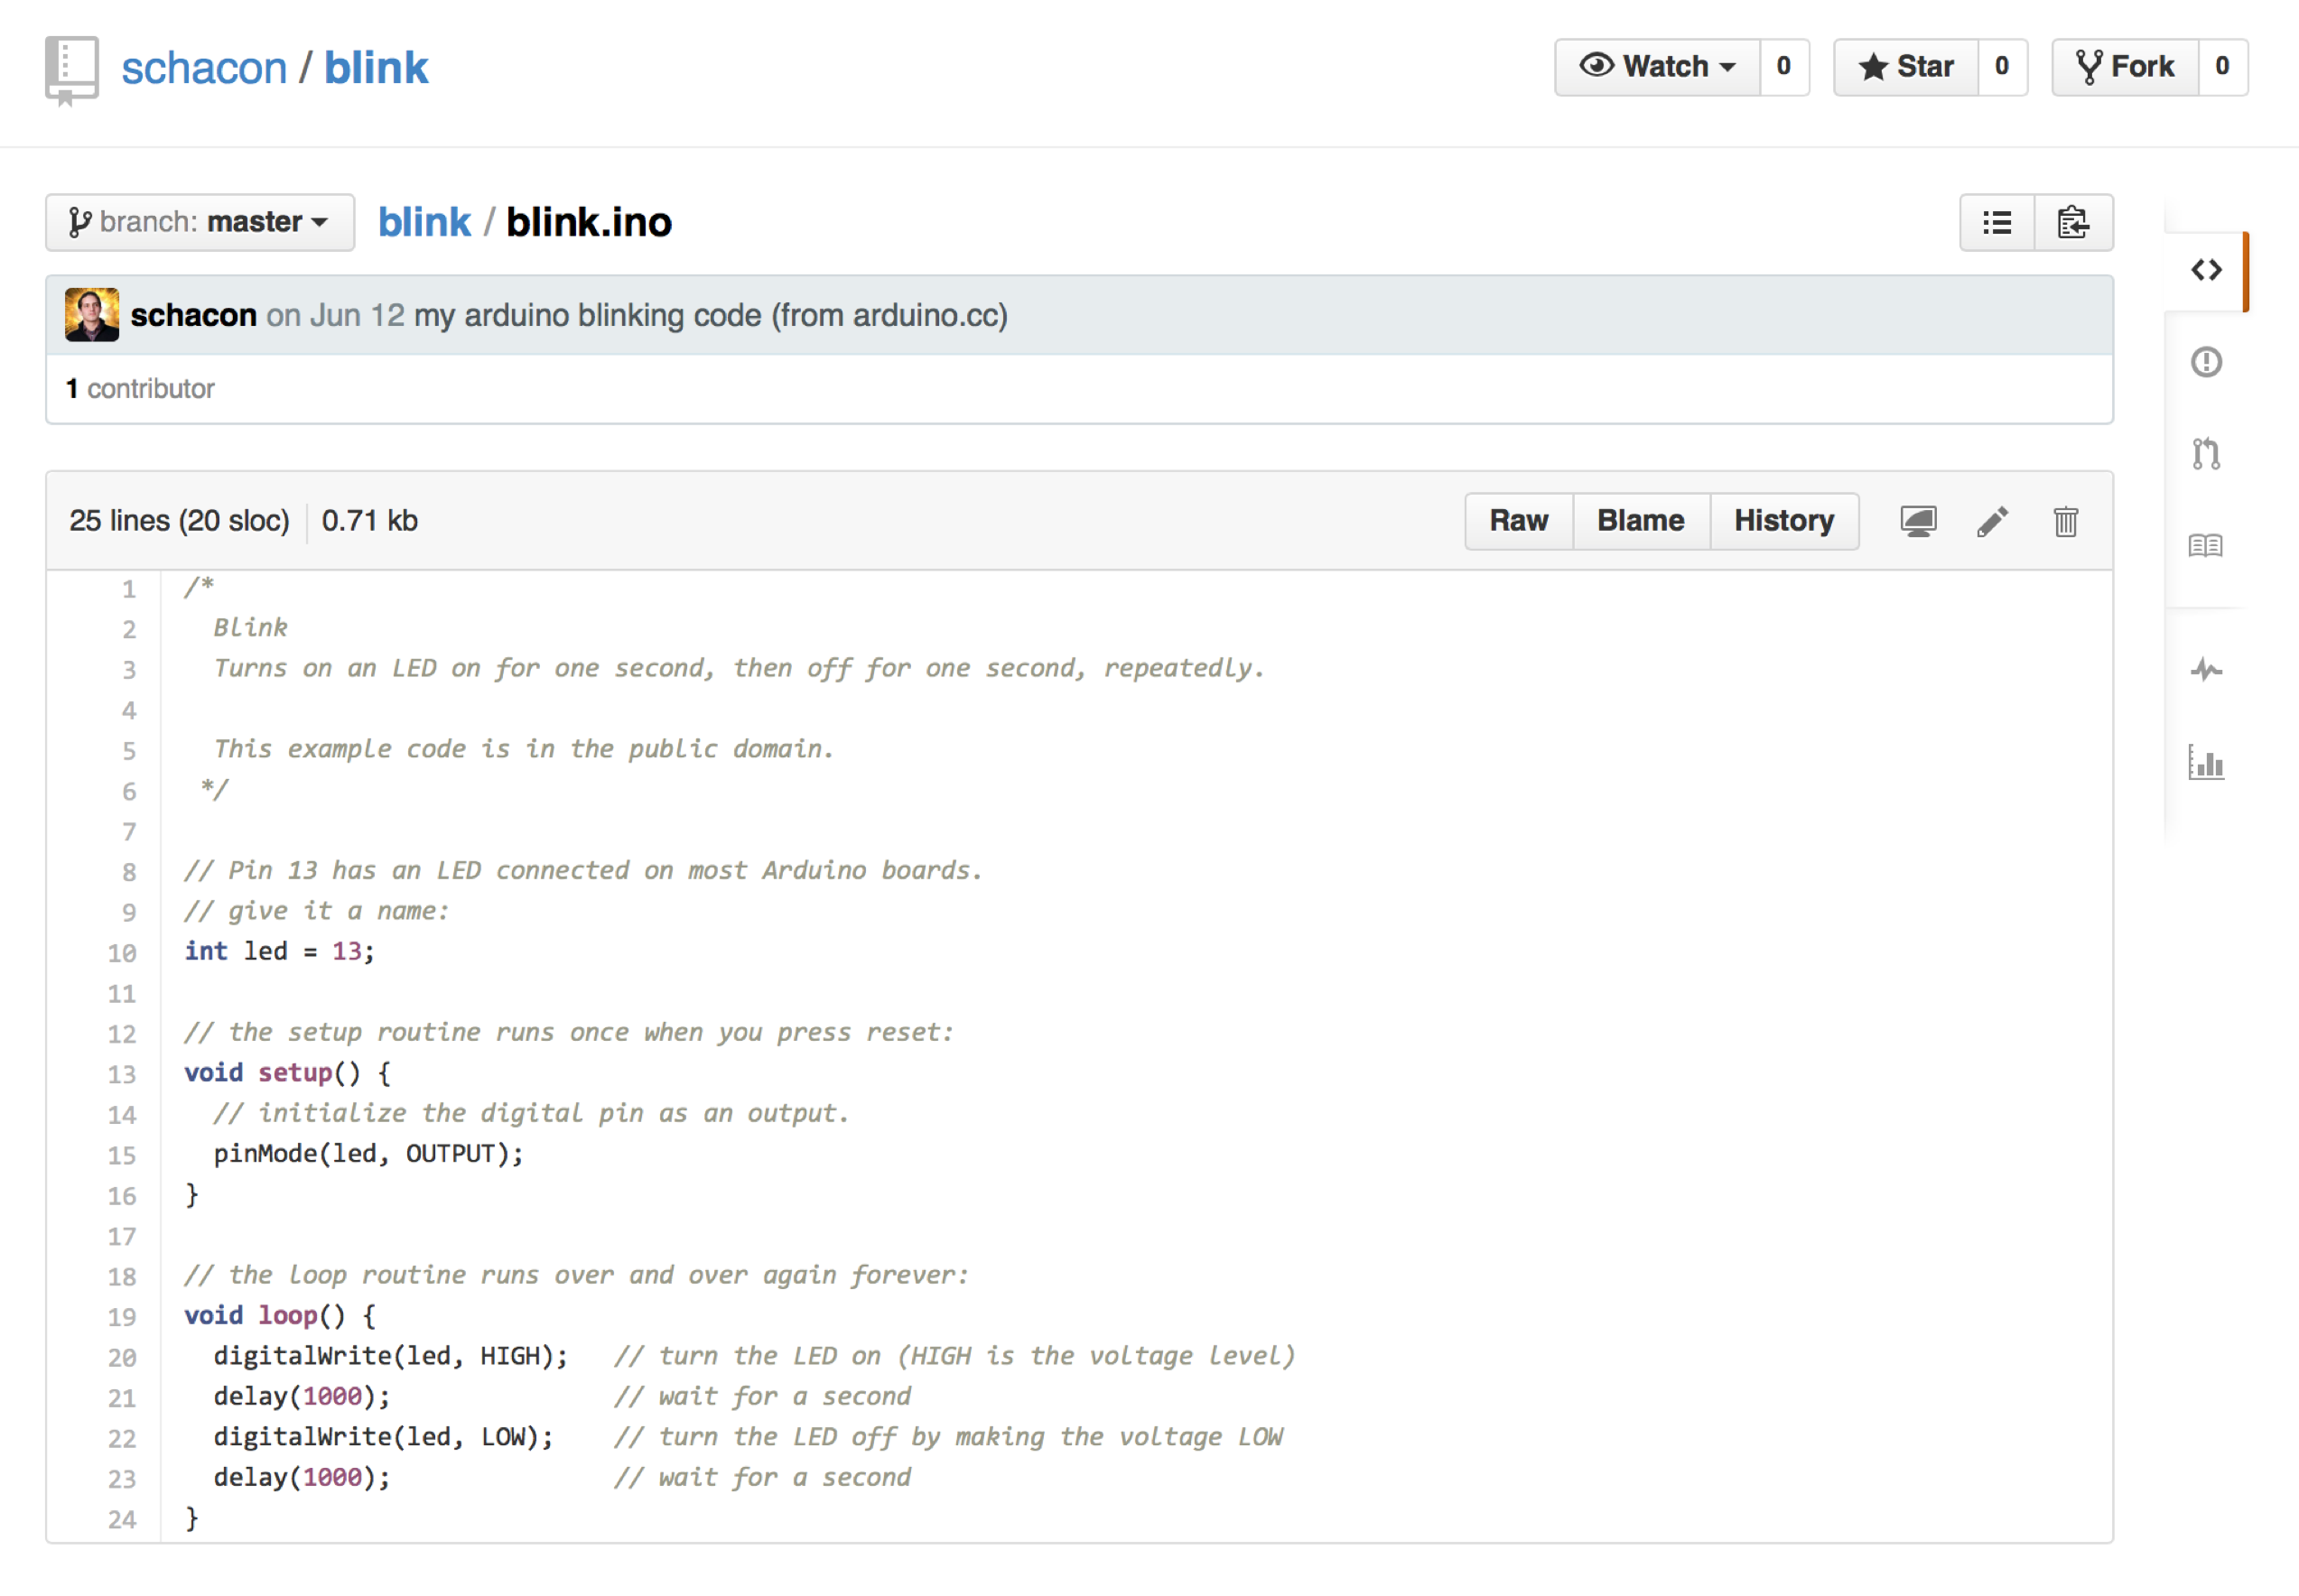The height and width of the screenshot is (1596, 2299).
Task: Star the blink repository
Action: click(x=1905, y=67)
